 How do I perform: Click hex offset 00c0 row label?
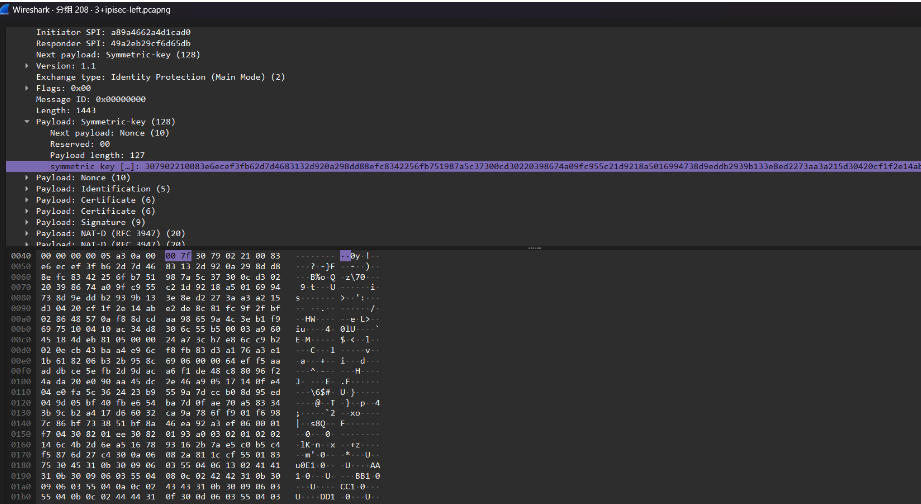click(x=21, y=340)
